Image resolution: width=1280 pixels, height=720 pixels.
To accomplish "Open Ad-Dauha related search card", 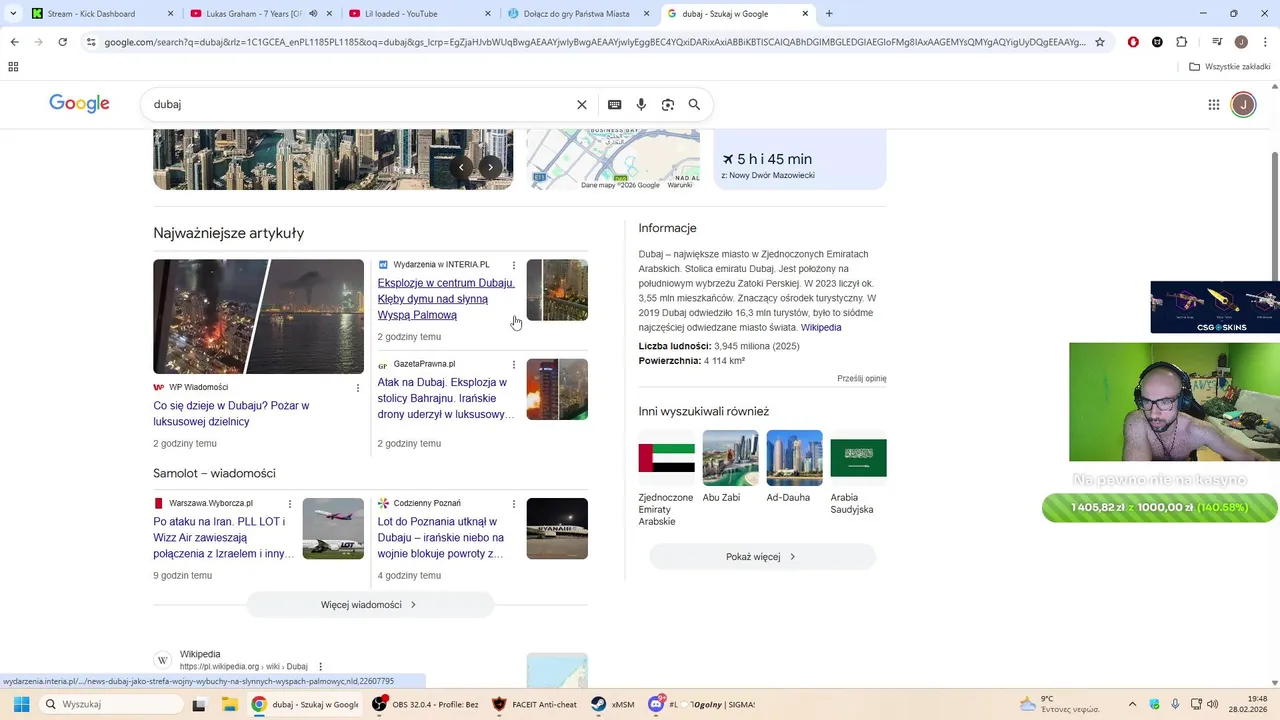I will (x=794, y=467).
